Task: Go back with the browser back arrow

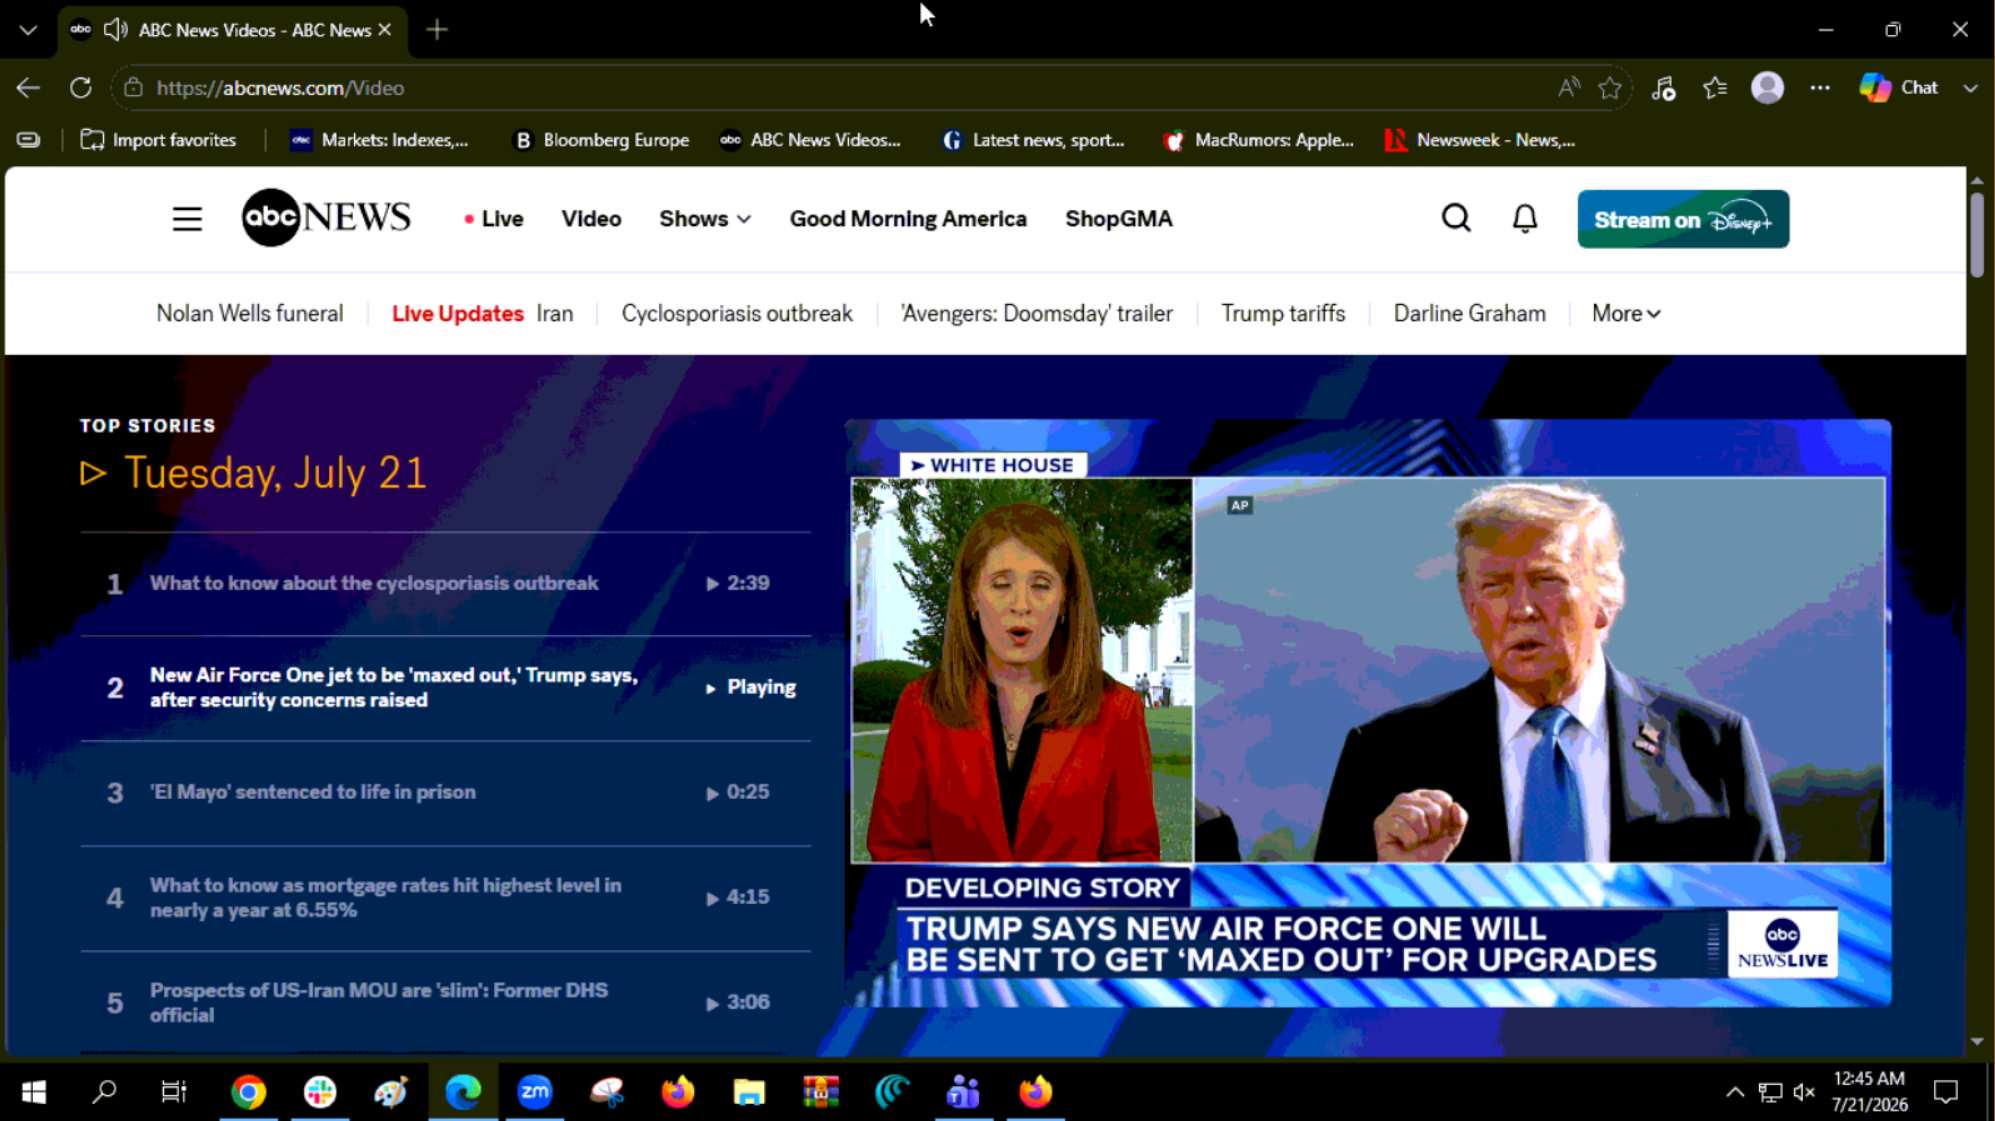Action: [28, 88]
